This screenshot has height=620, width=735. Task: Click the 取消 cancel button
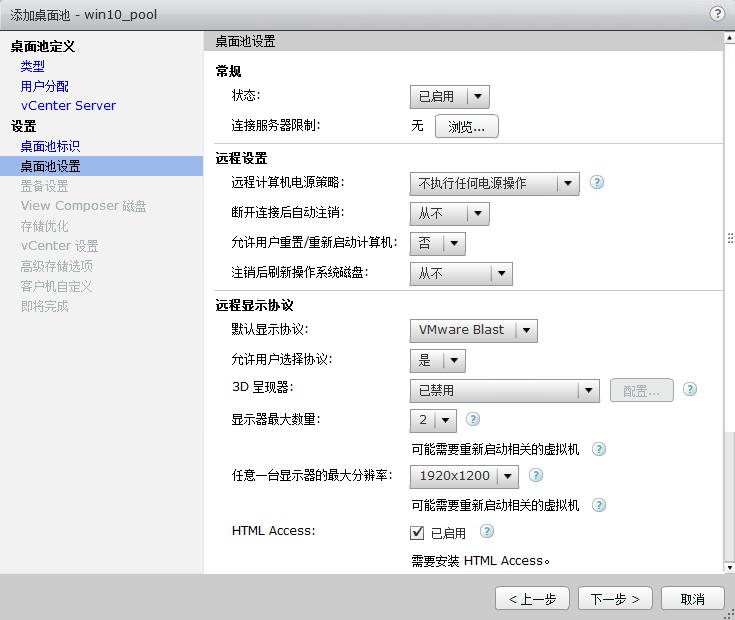point(692,599)
